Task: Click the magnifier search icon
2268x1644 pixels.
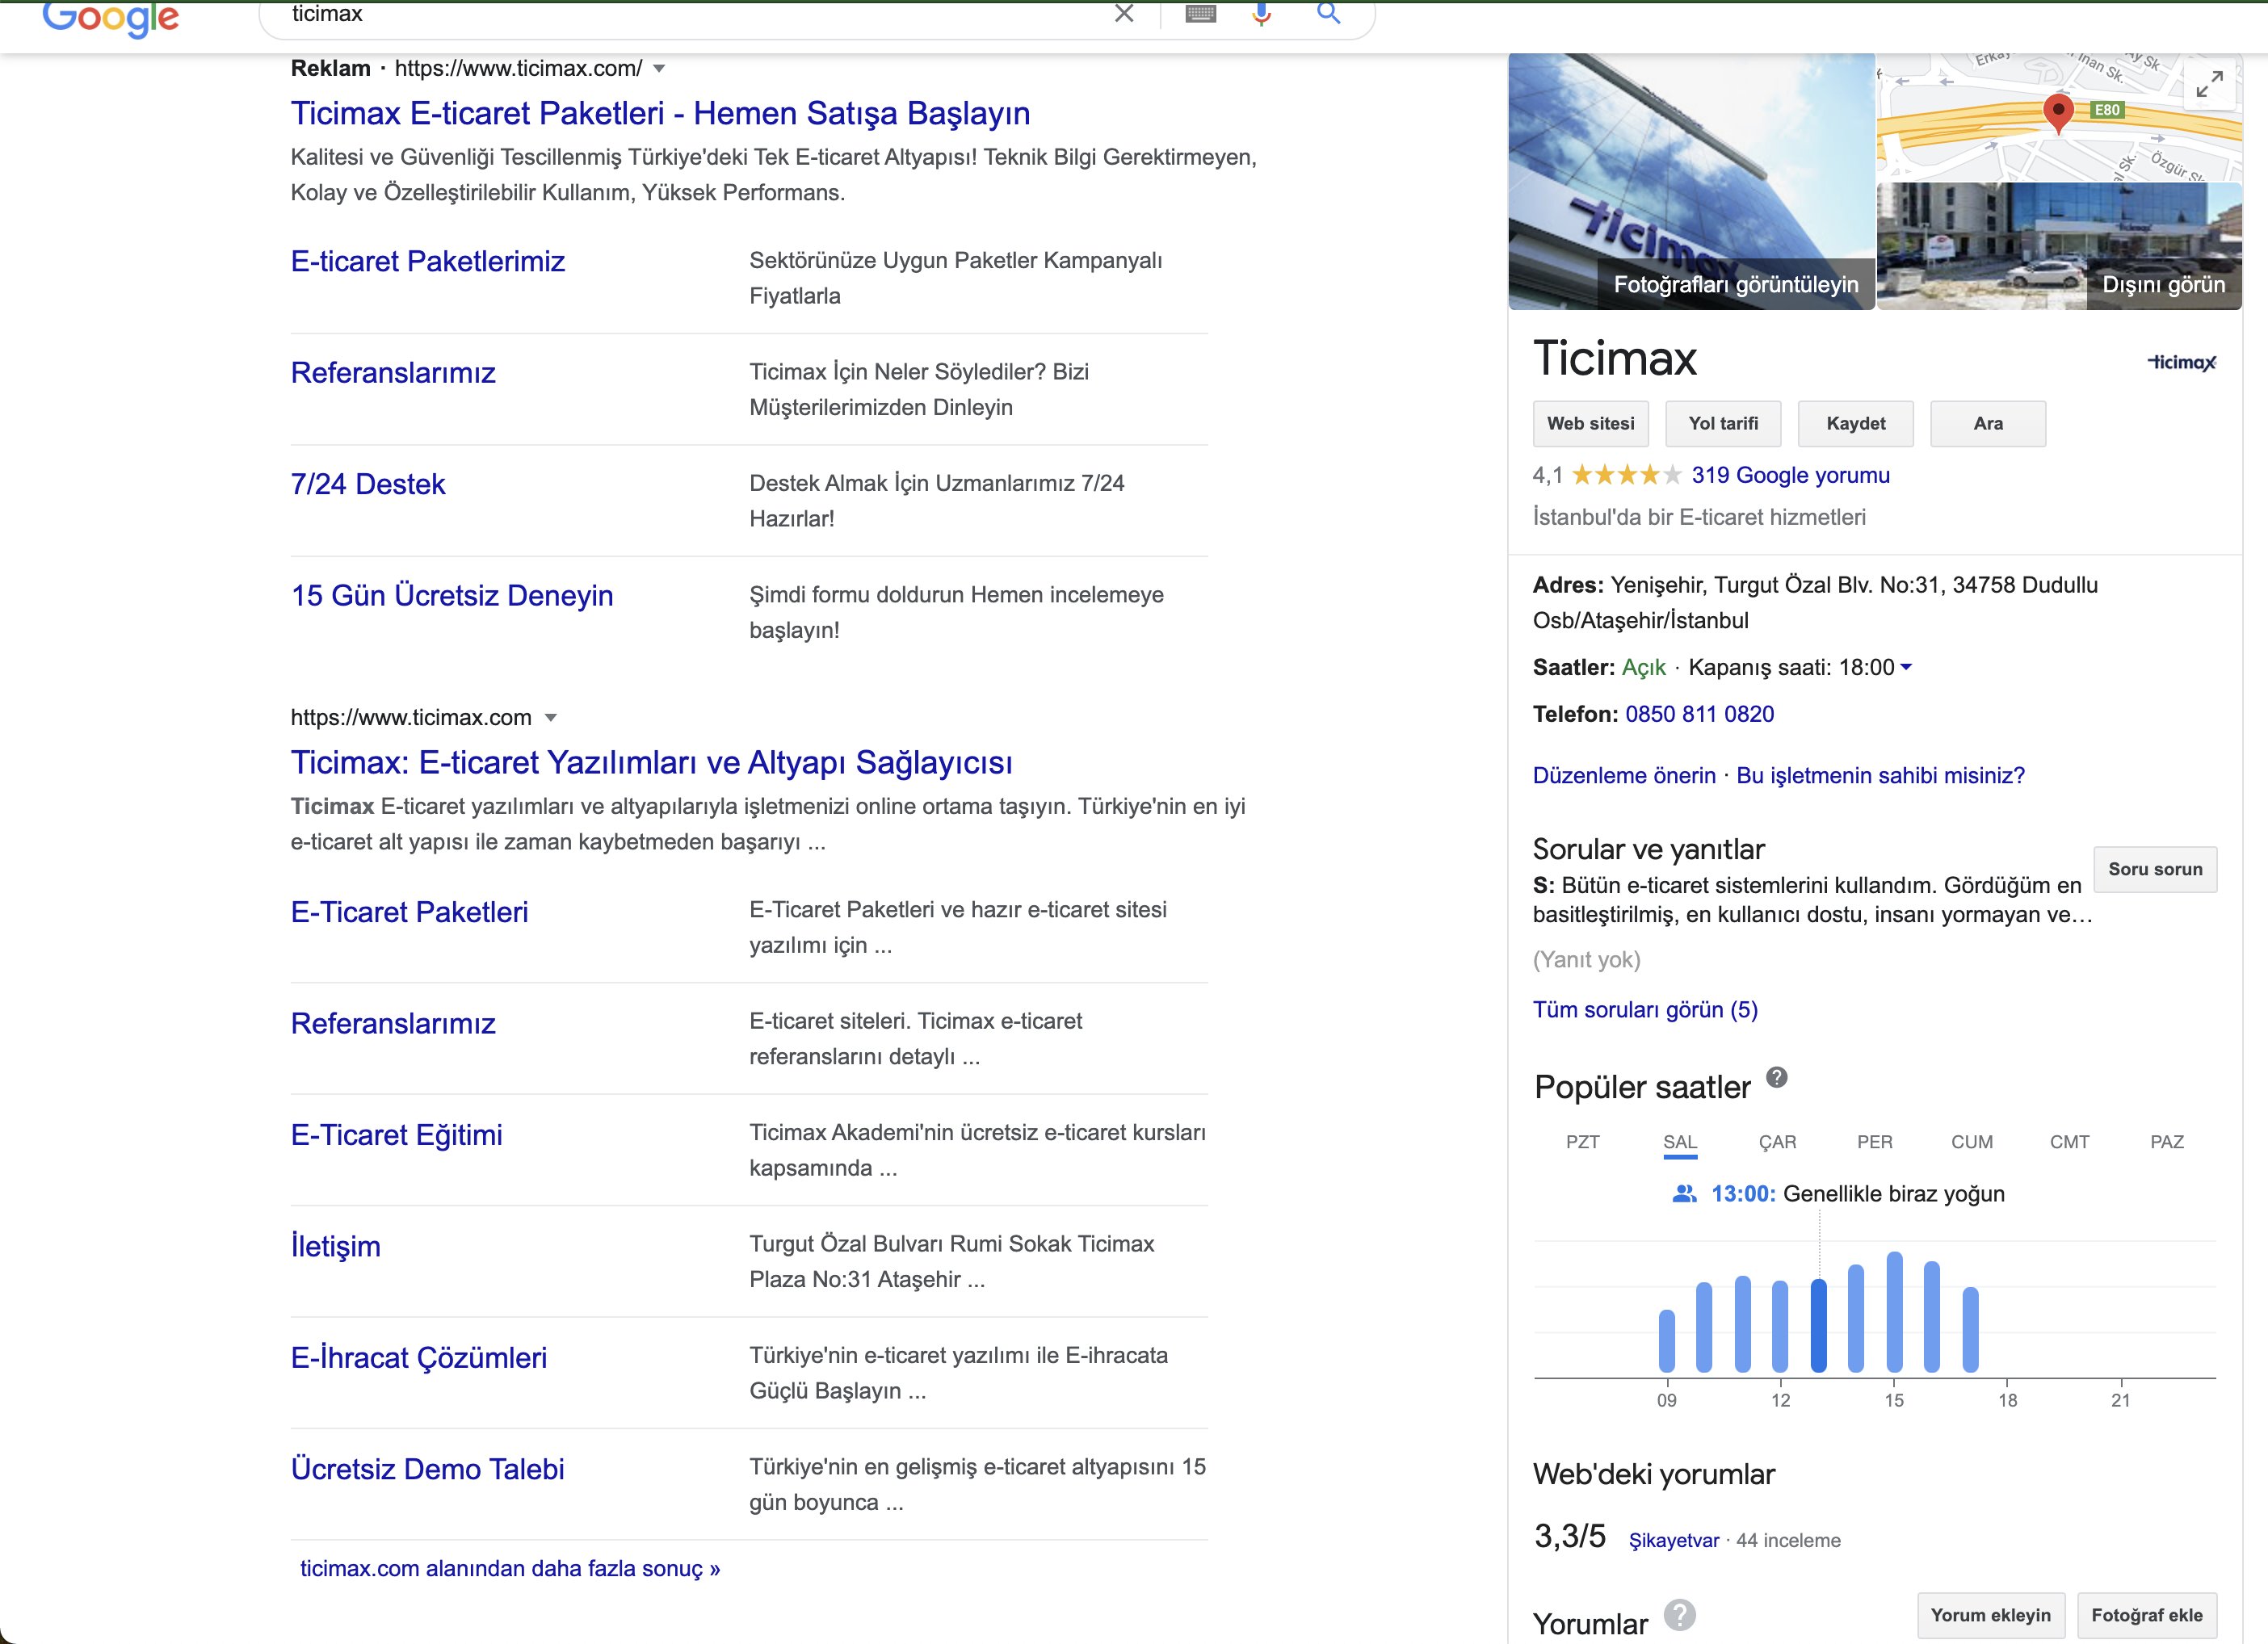Action: pos(1328,13)
